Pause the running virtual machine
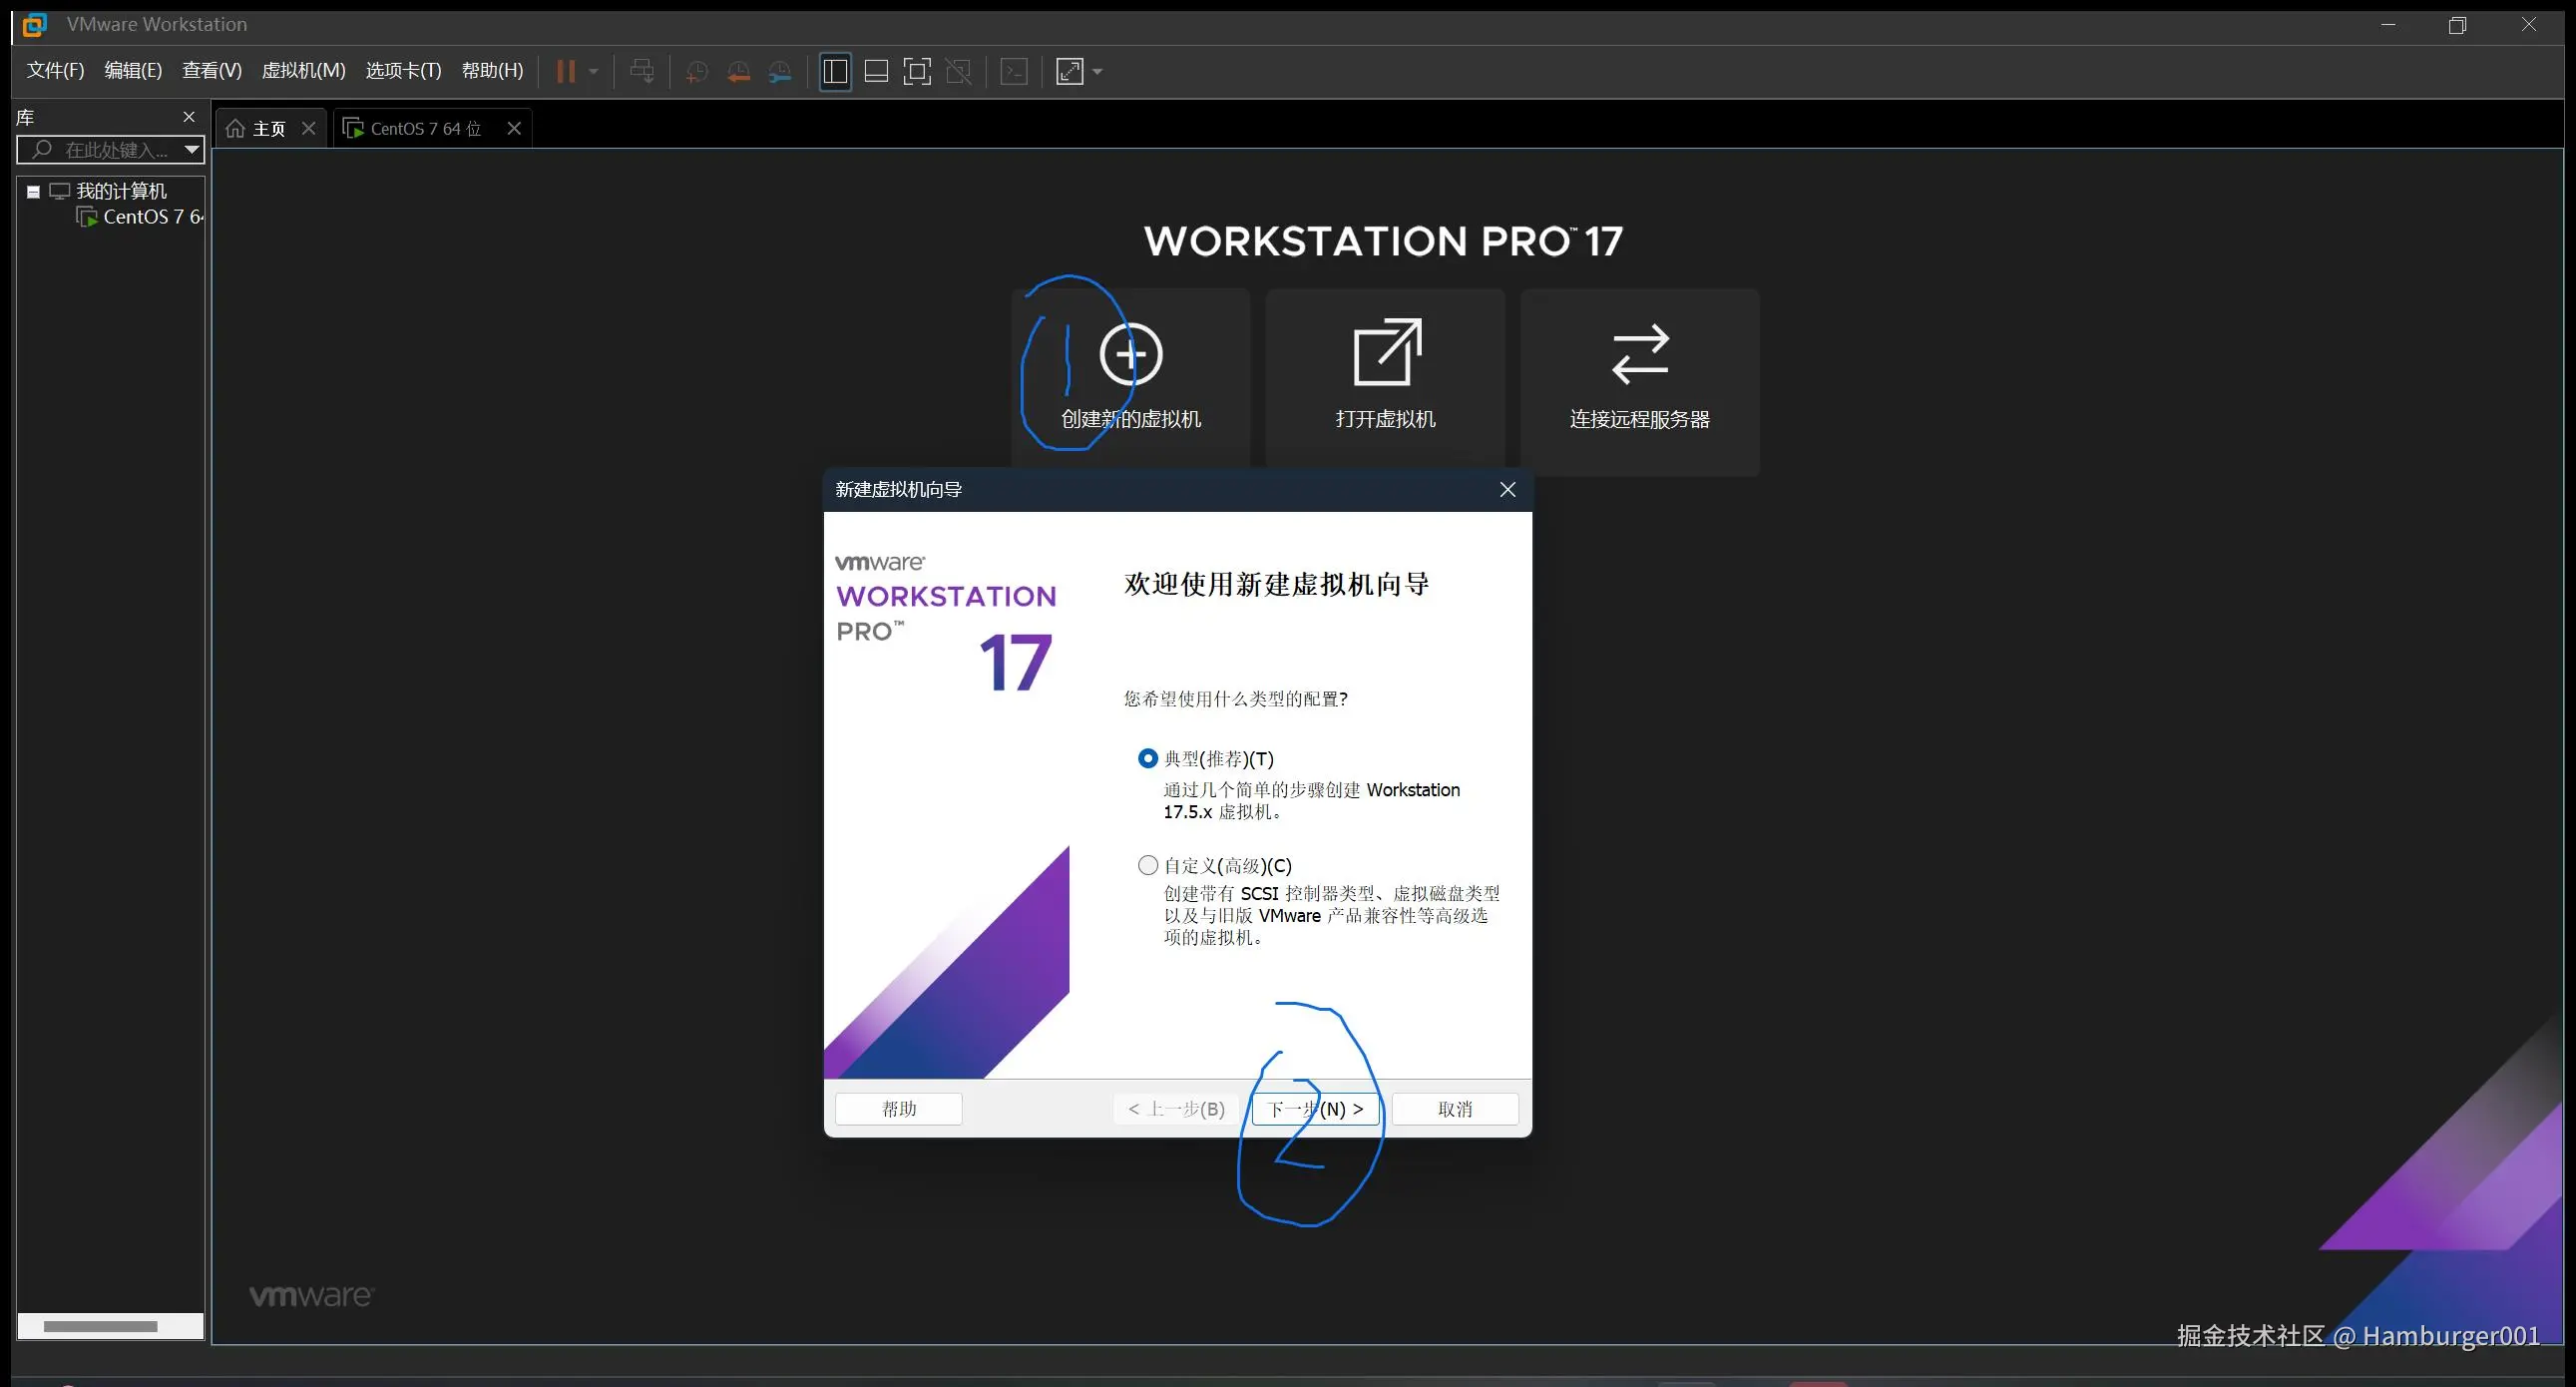 (567, 70)
